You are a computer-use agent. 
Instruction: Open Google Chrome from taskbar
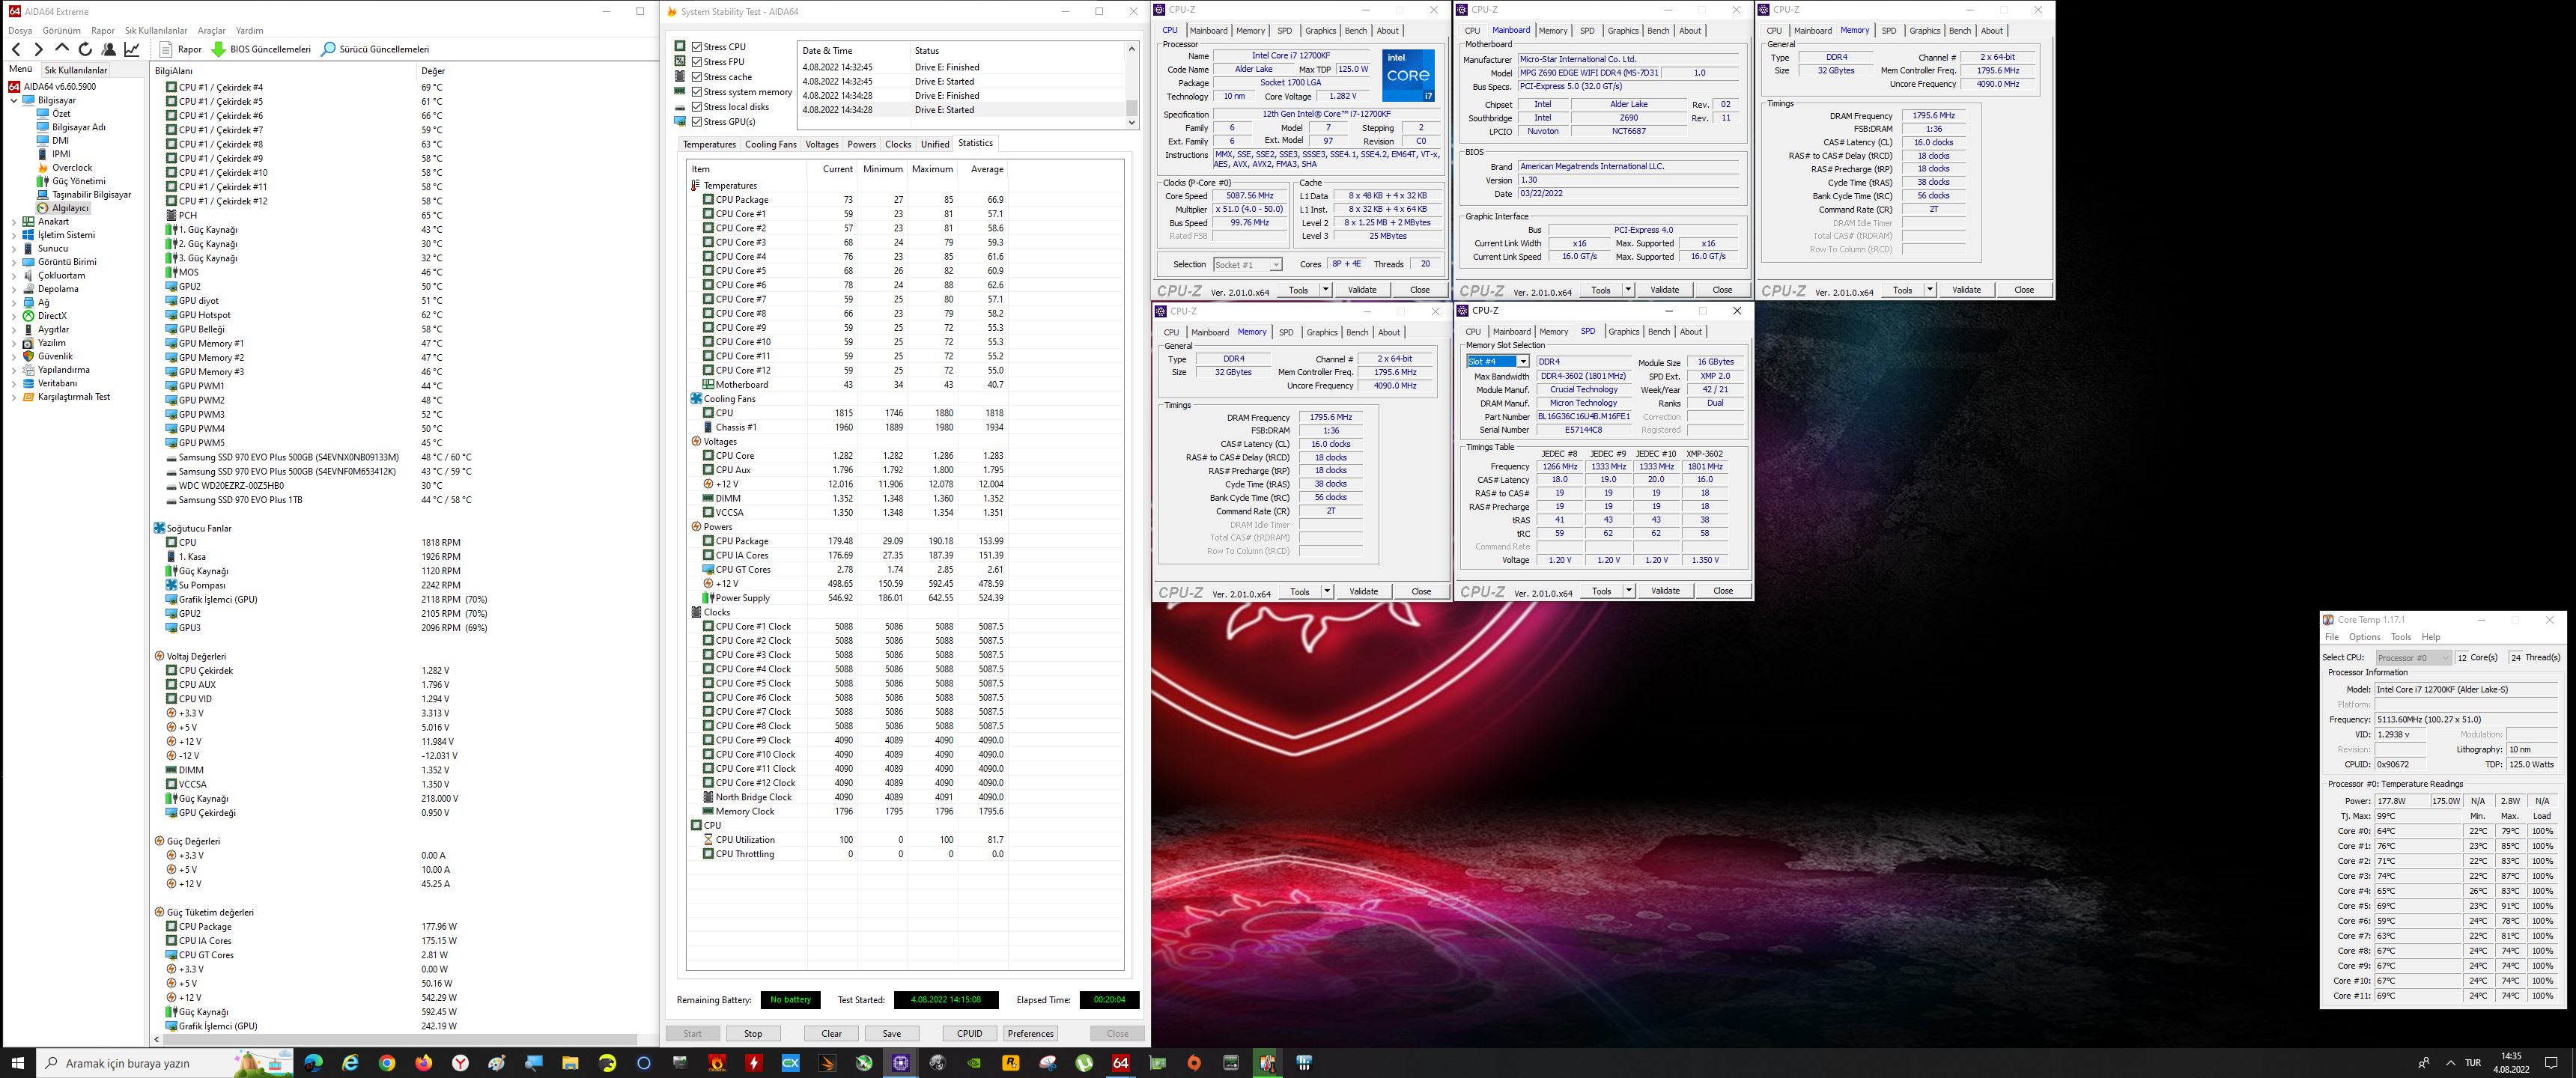(387, 1063)
